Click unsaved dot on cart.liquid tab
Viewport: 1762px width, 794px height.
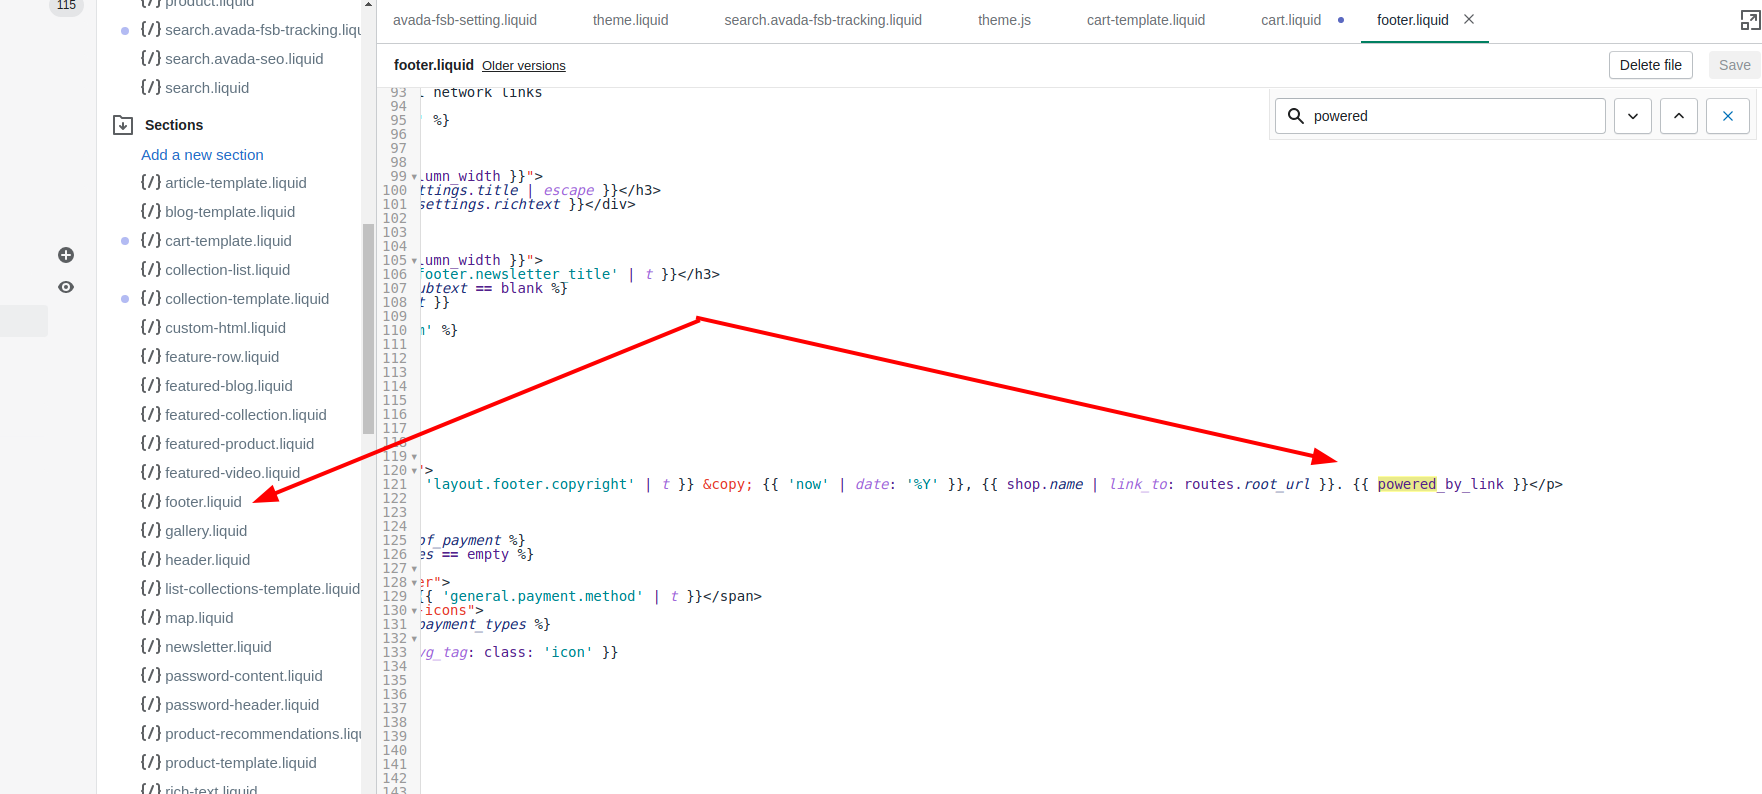pyautogui.click(x=1341, y=20)
